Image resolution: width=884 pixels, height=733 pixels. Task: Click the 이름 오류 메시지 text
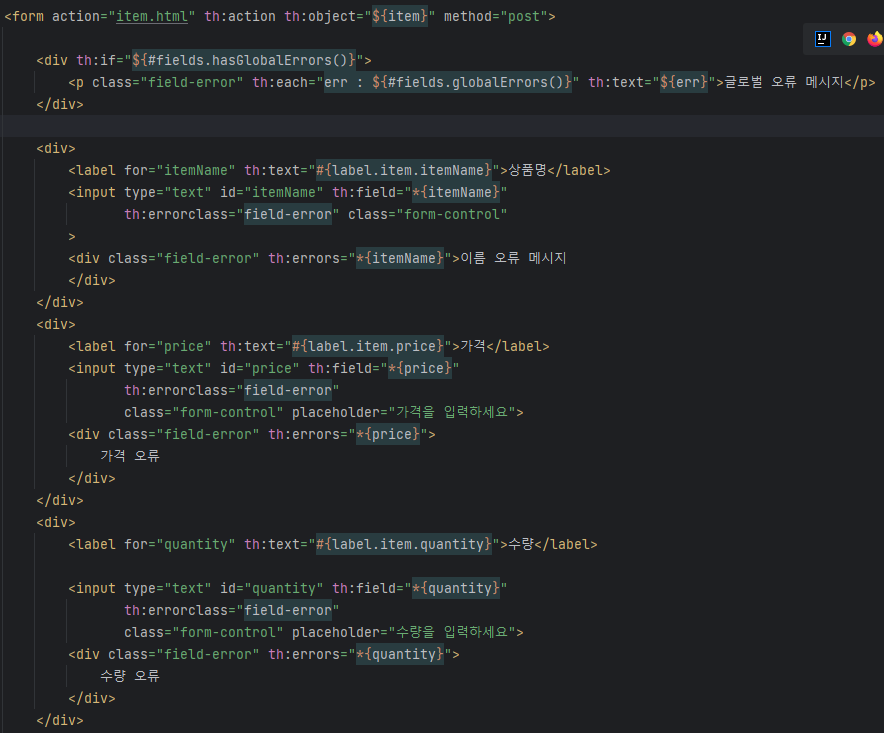[x=513, y=258]
